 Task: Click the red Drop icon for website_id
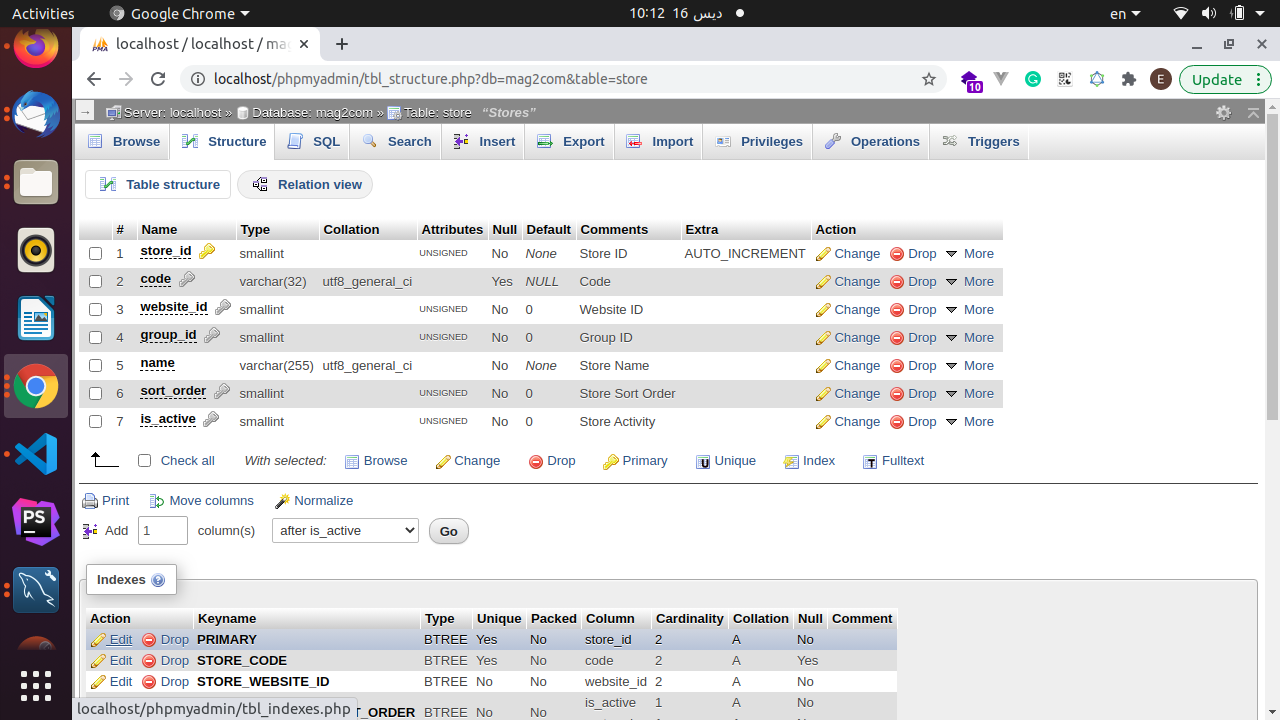click(897, 310)
